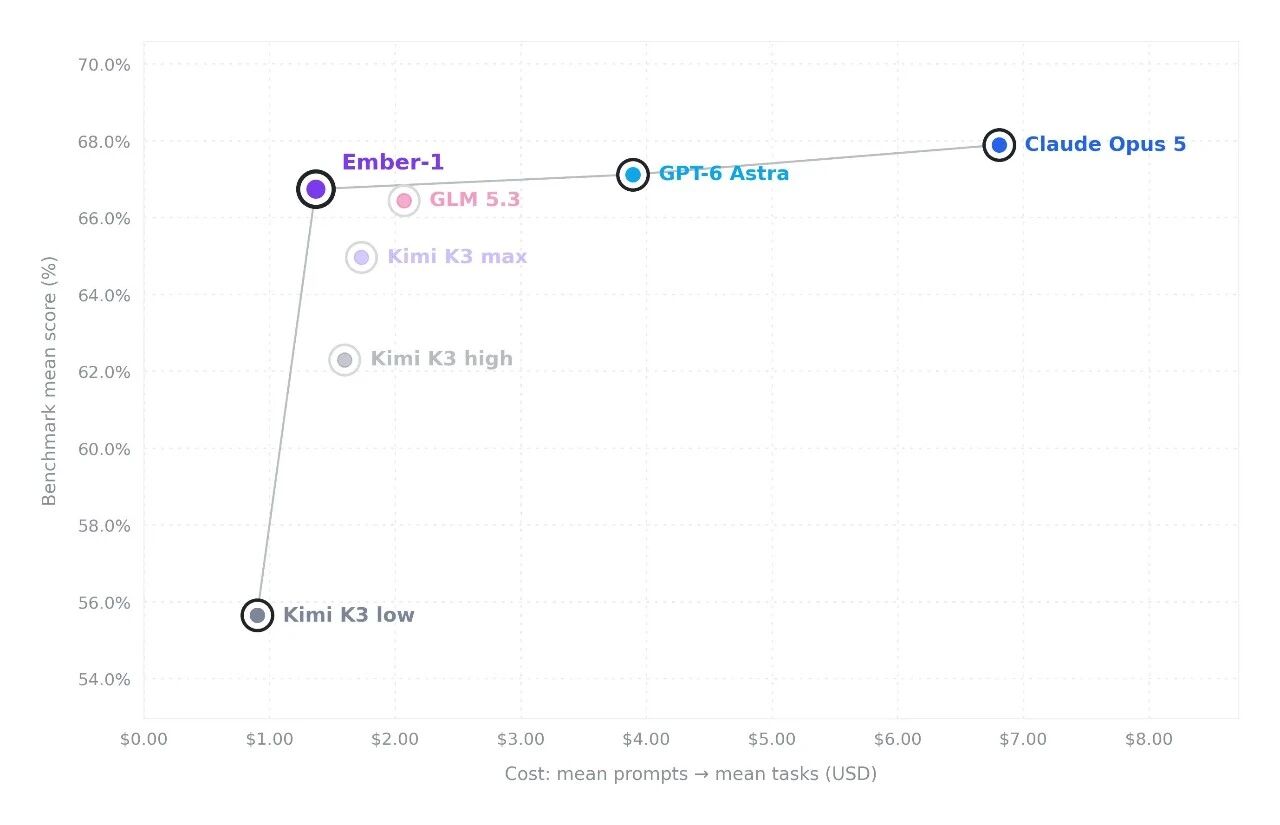Select the GPT-6 Astra data point
The width and height of the screenshot is (1280, 825).
633,175
